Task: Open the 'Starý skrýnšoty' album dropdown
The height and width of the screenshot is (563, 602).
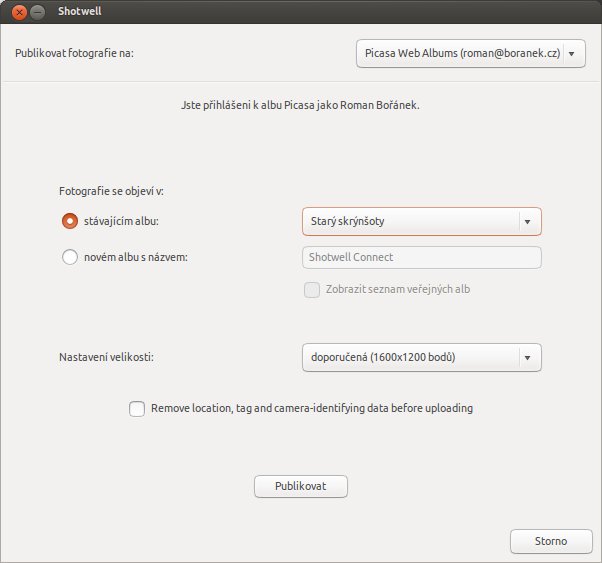Action: pos(422,221)
